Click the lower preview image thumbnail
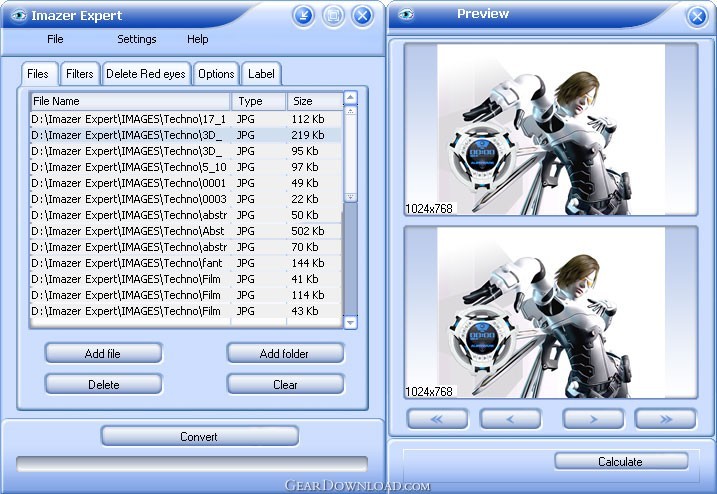This screenshot has width=717, height=494. tap(551, 312)
